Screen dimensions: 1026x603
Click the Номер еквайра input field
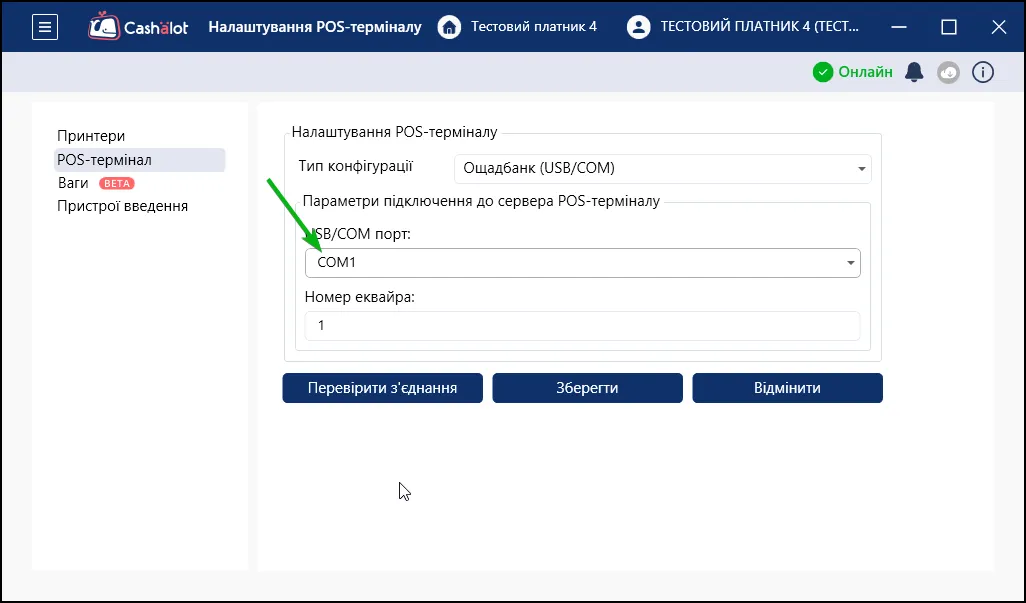[x=582, y=326]
